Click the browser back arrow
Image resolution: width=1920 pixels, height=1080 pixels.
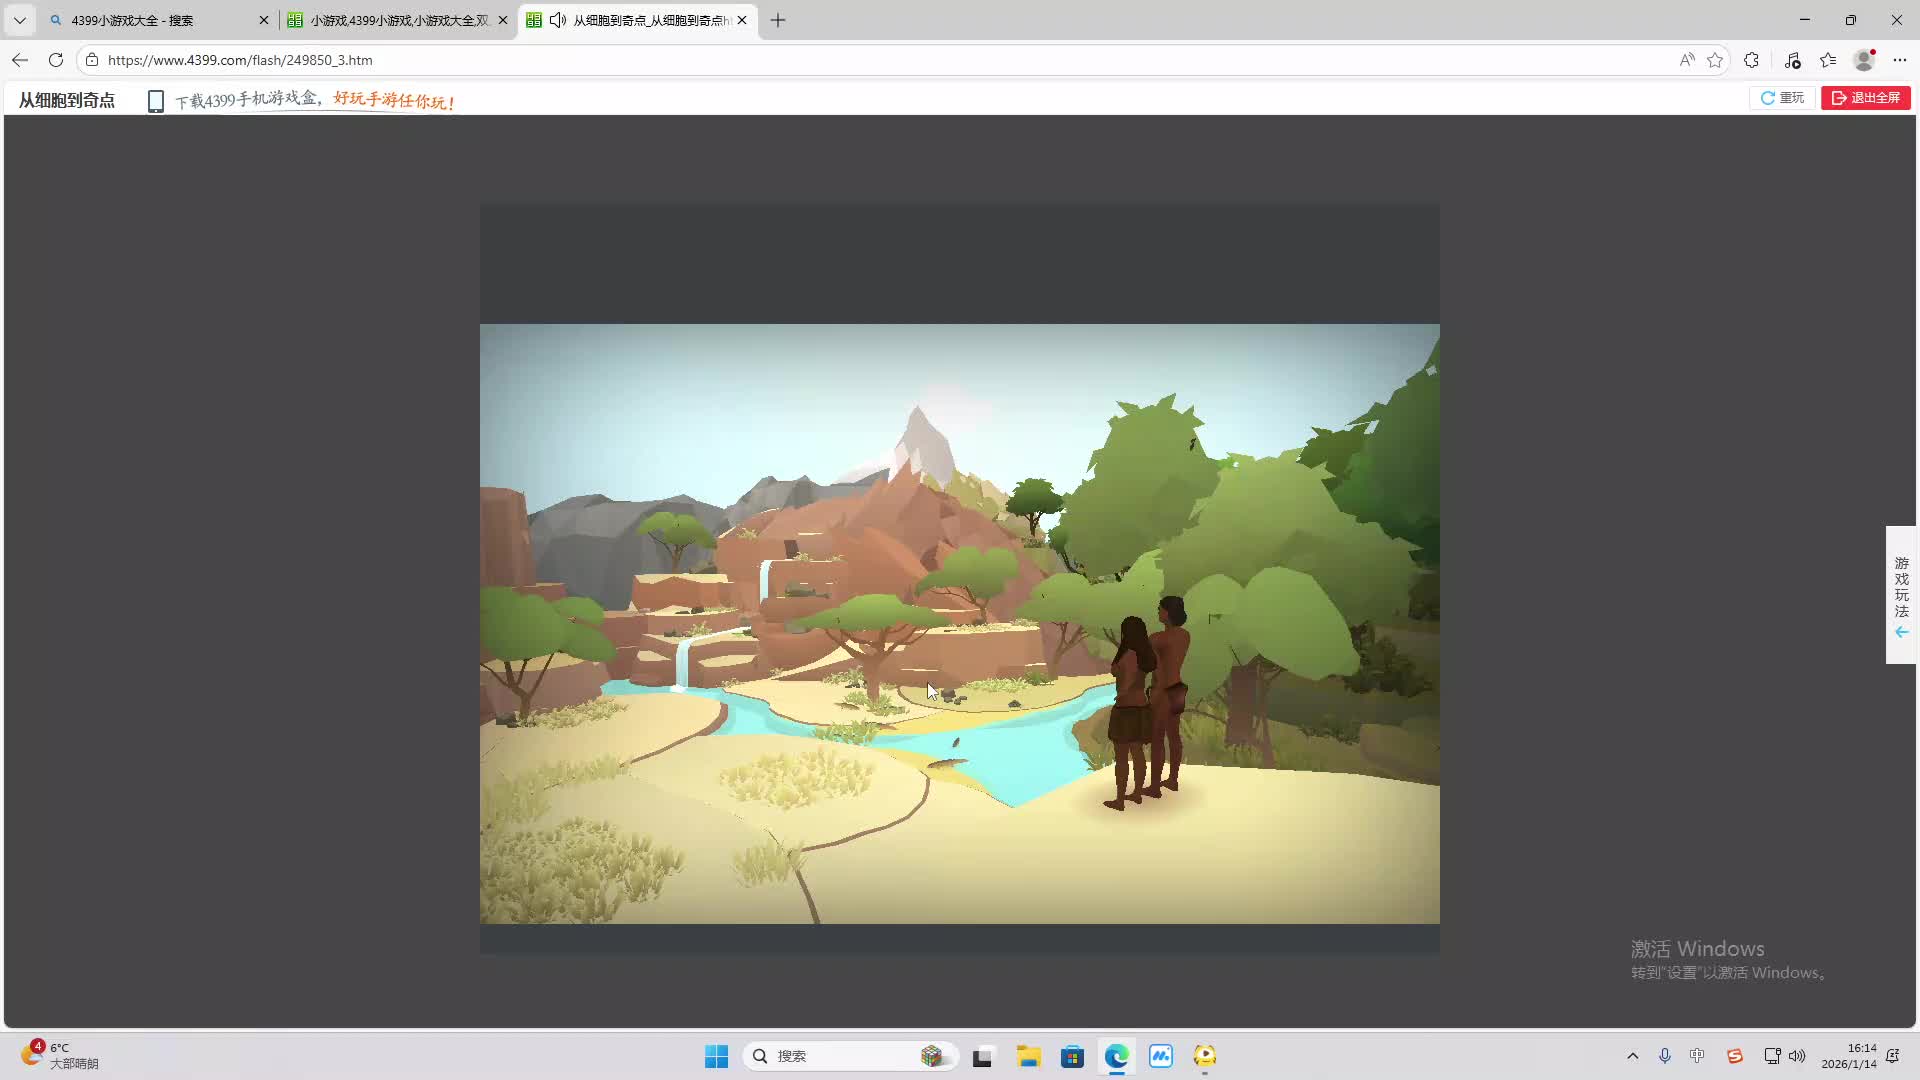pyautogui.click(x=20, y=60)
